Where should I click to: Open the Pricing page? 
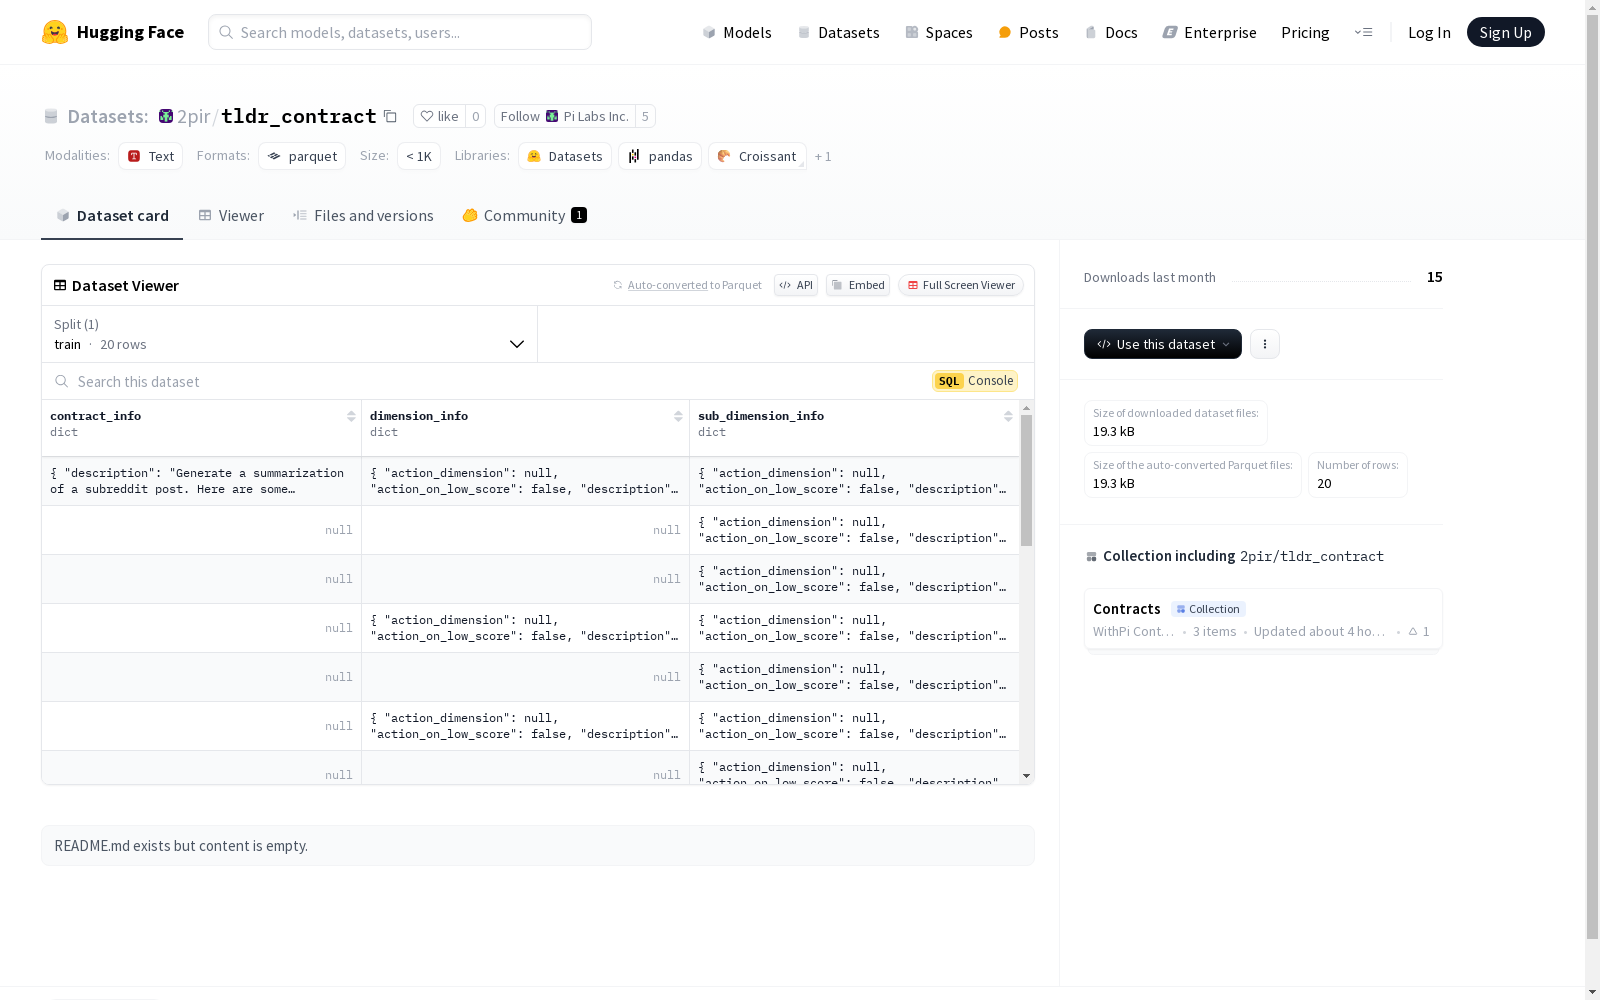[1305, 32]
